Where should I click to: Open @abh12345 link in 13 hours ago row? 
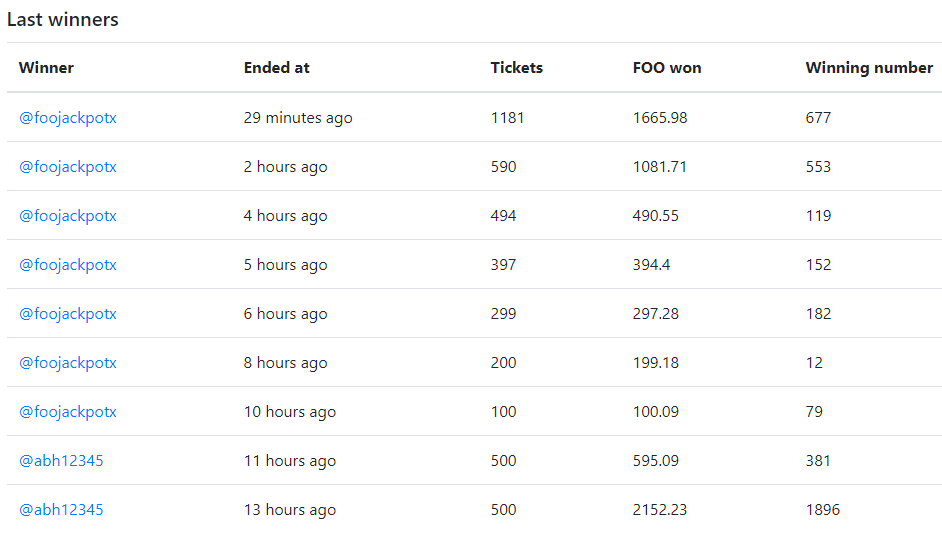pyautogui.click(x=61, y=510)
